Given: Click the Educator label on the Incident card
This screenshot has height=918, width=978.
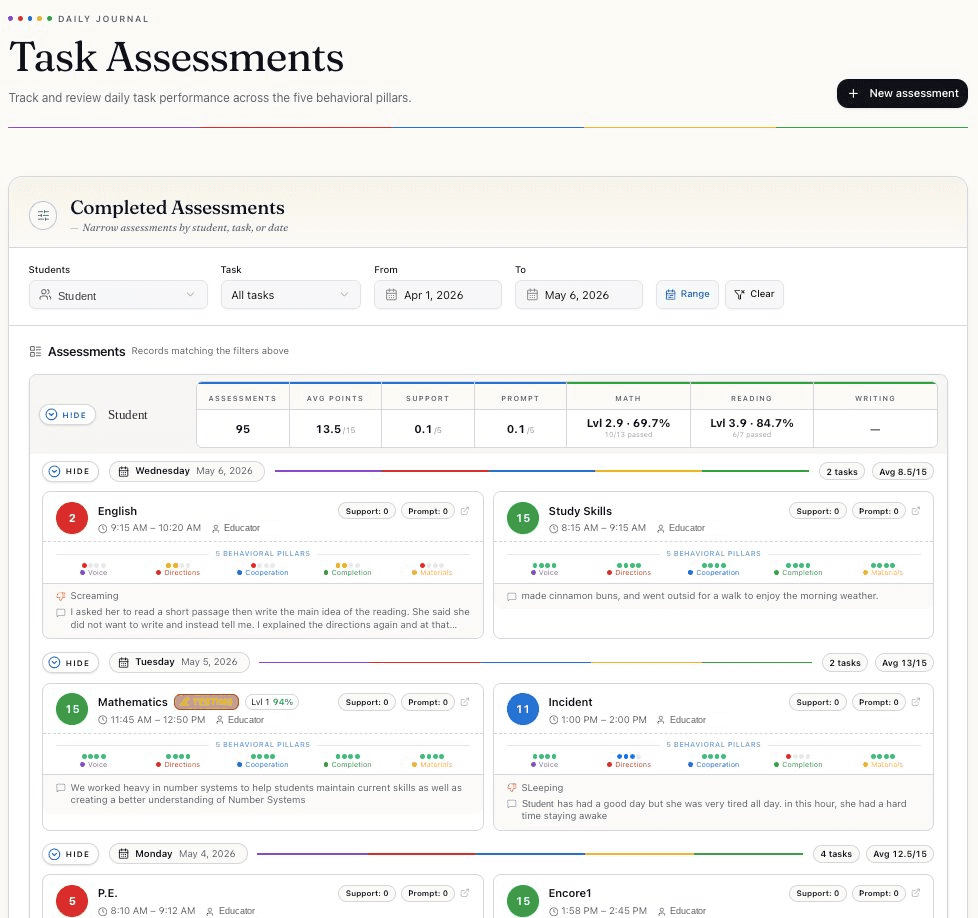Looking at the screenshot, I should tap(687, 720).
